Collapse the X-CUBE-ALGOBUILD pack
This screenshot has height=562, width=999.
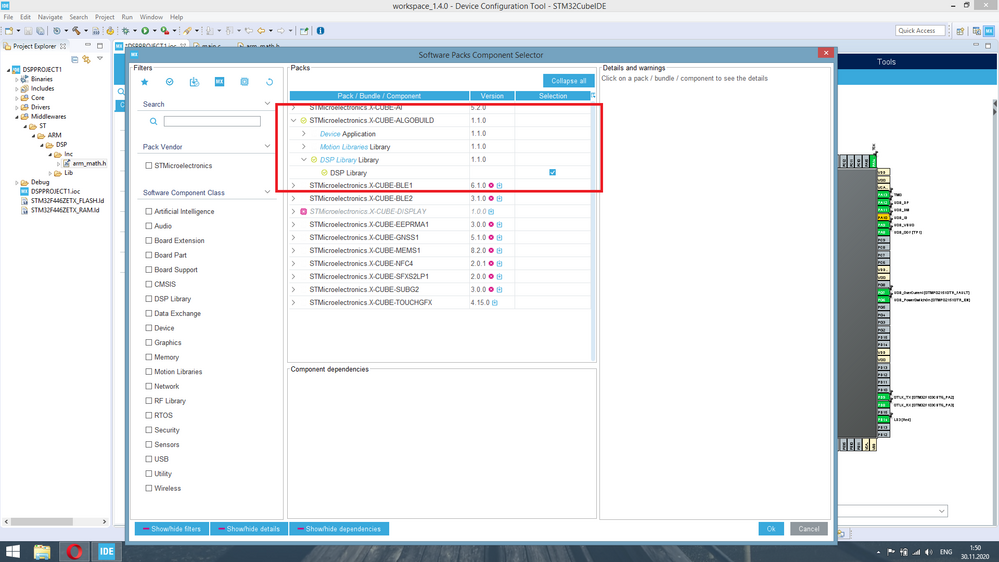[294, 120]
